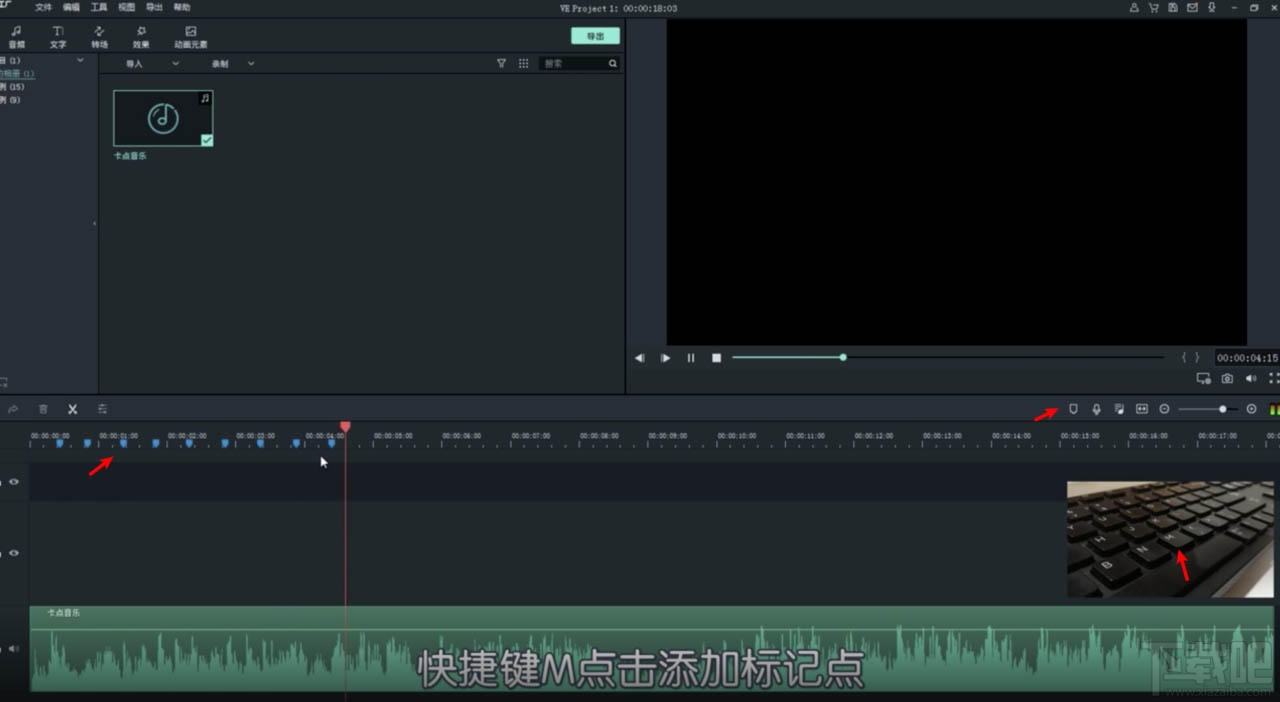
Task: Open the 导出 menu in menu bar
Action: click(154, 7)
